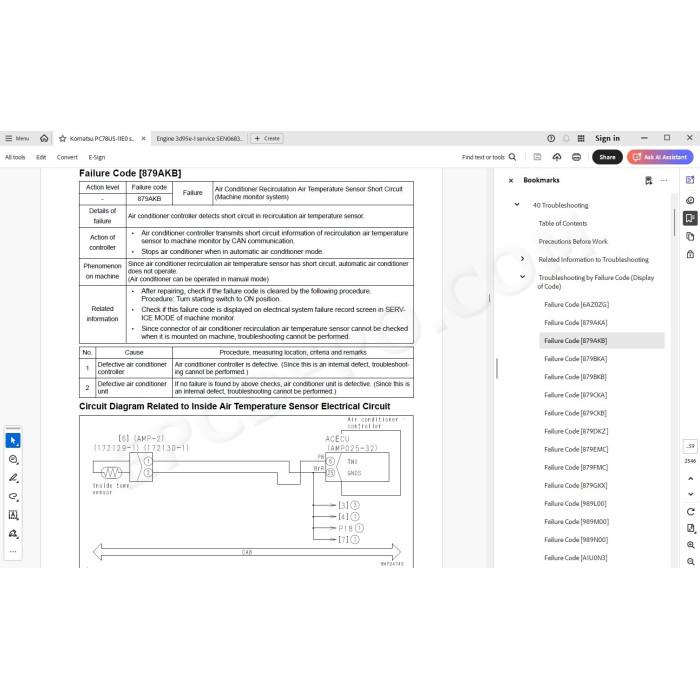Go to previous page arrow
The height and width of the screenshot is (700, 700).
tap(690, 479)
